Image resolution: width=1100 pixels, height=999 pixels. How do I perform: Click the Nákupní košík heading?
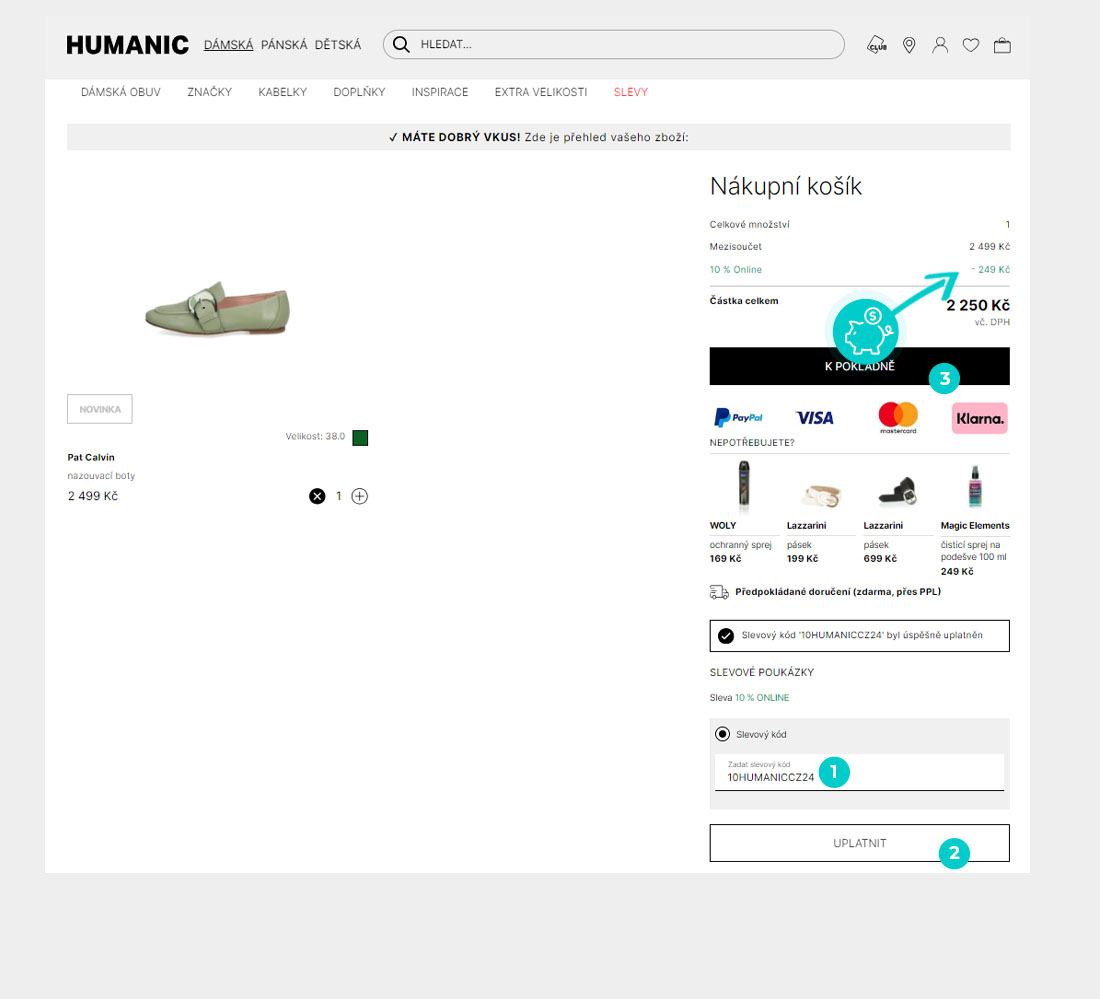point(786,187)
